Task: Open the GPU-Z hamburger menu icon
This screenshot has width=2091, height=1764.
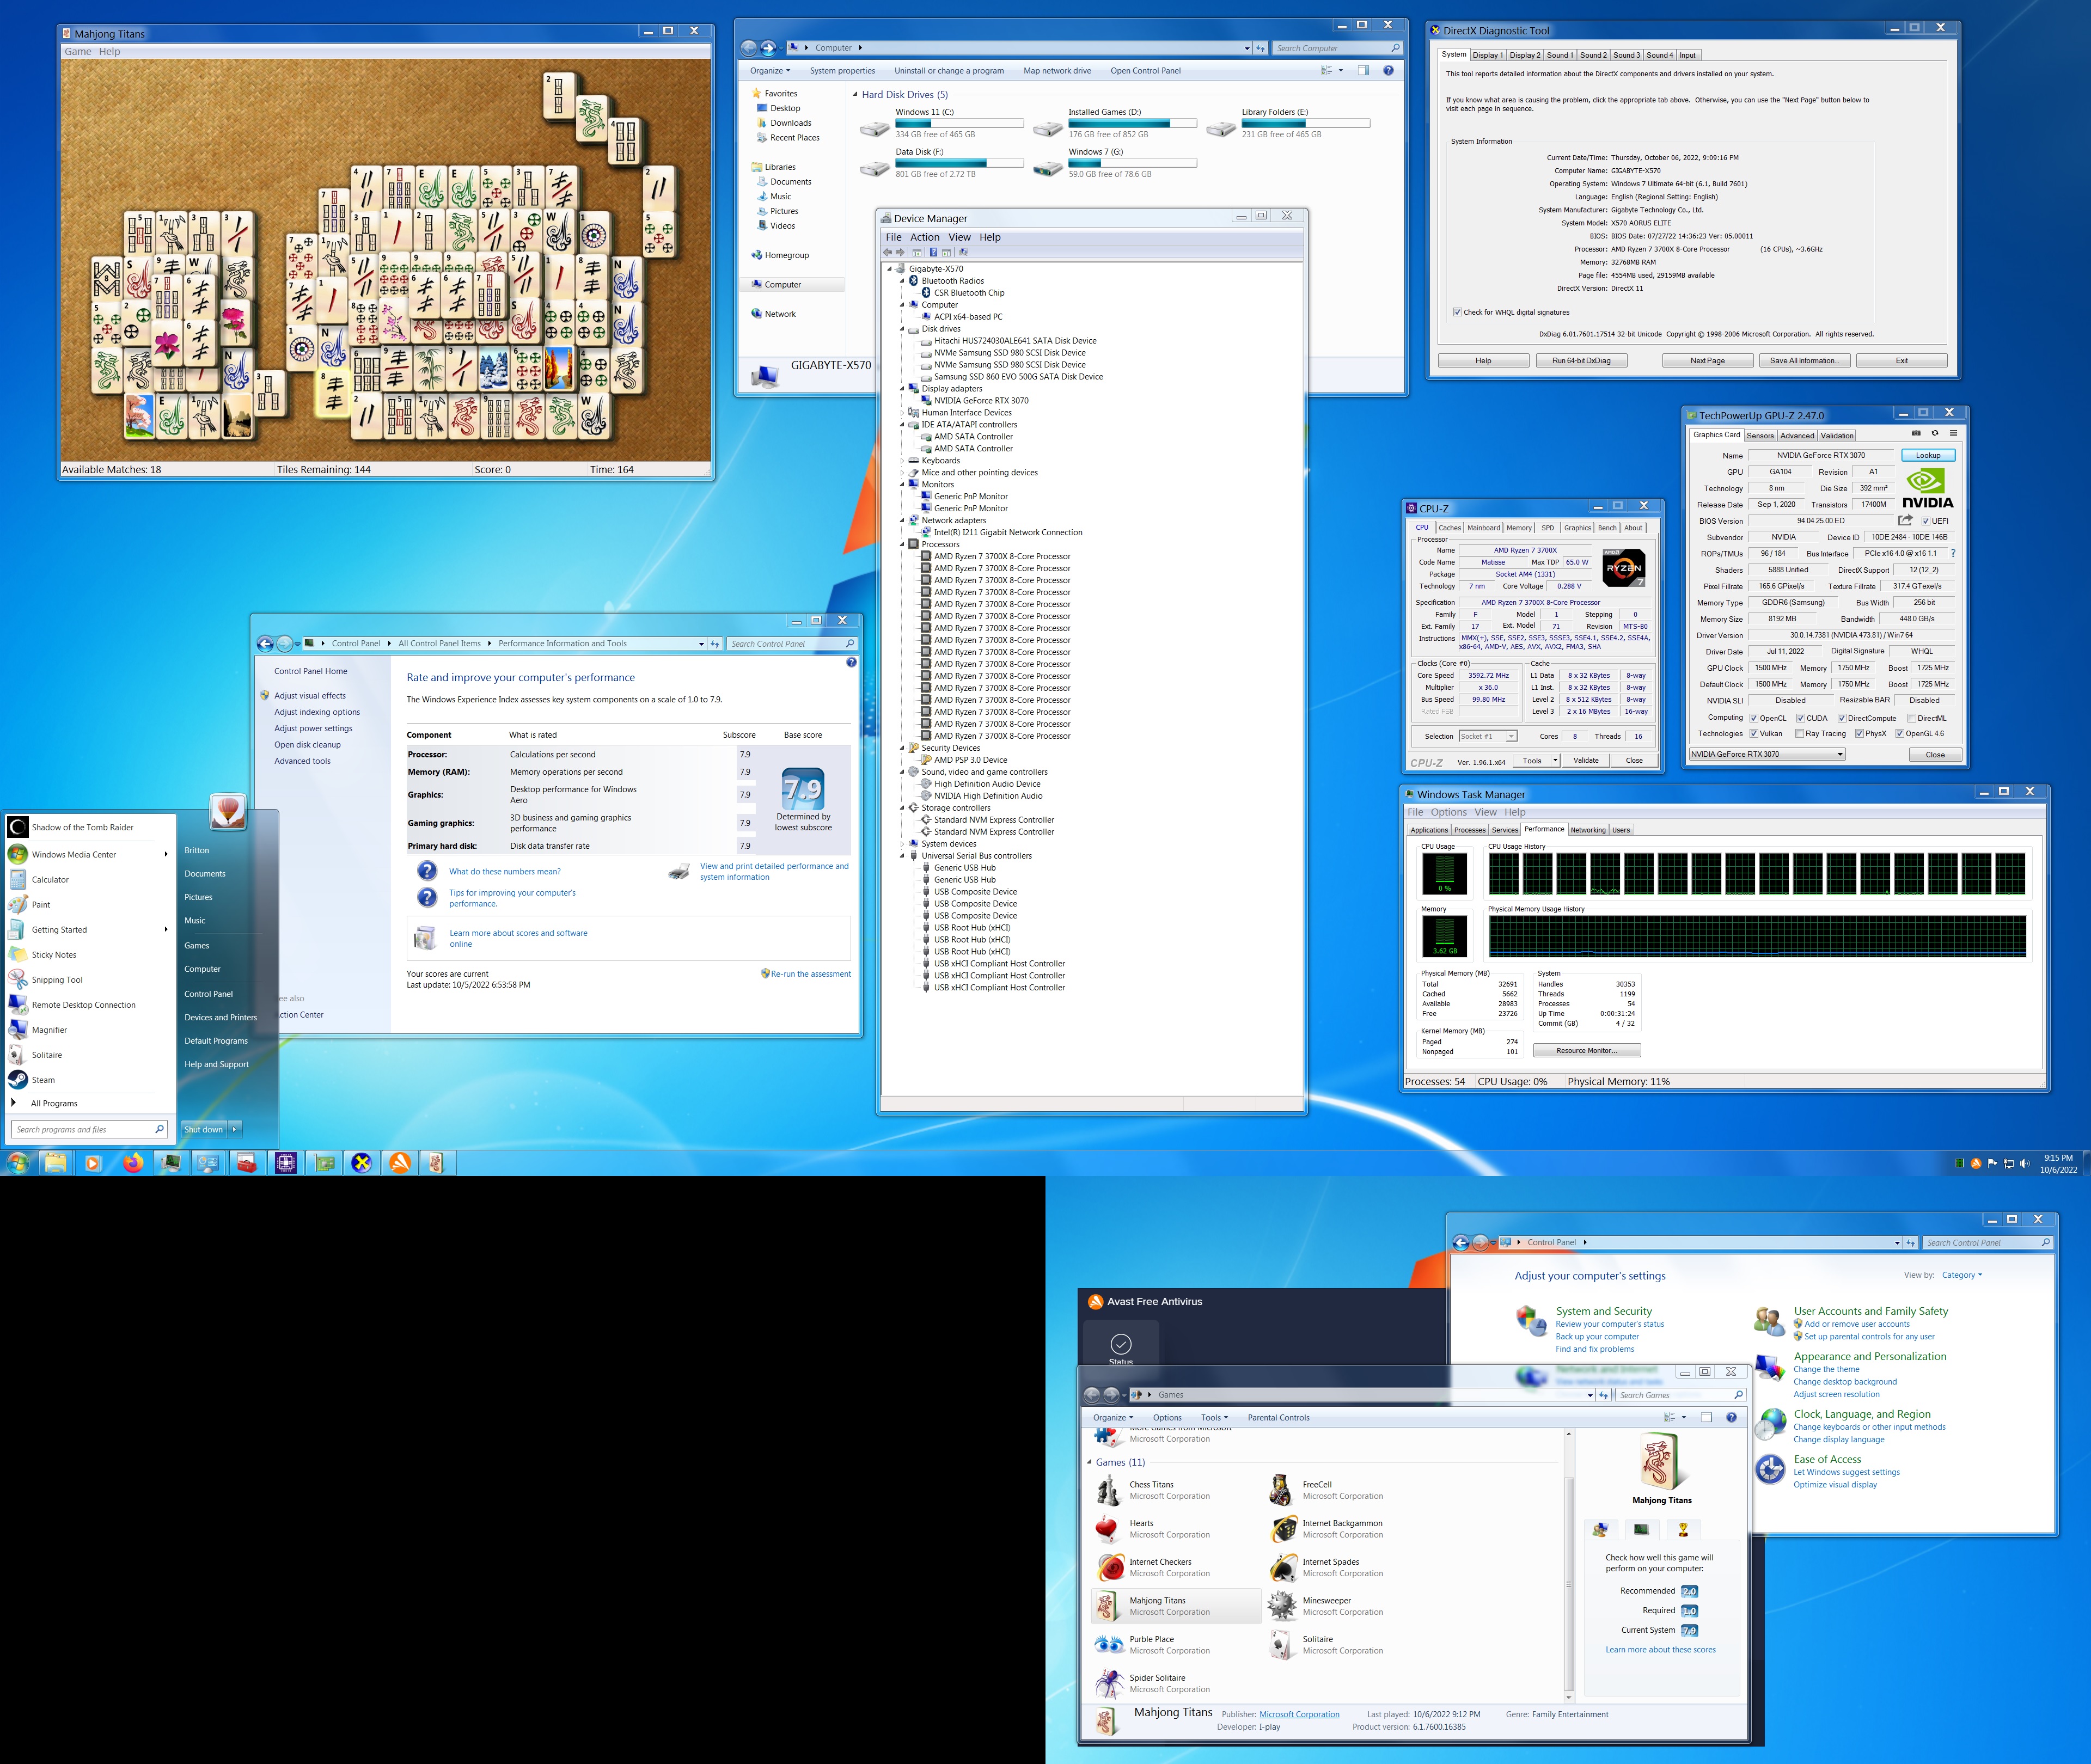Action: [1954, 433]
